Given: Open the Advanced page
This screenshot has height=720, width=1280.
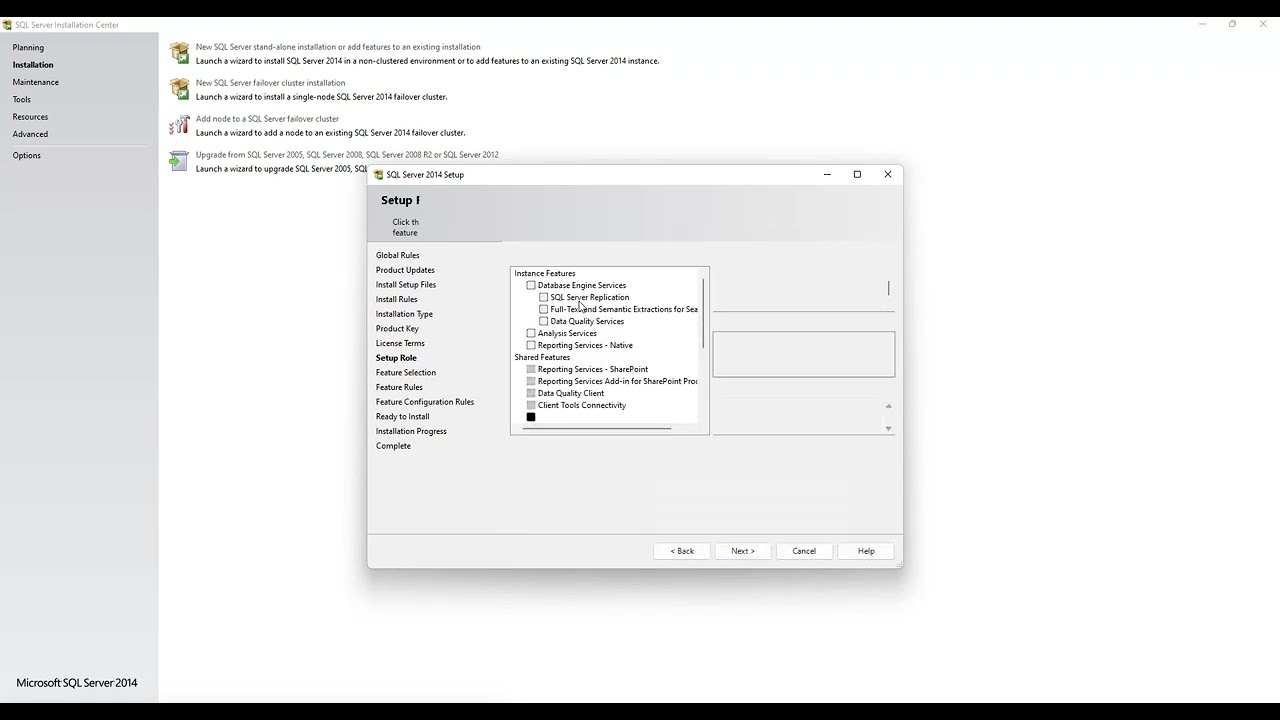Looking at the screenshot, I should 30,134.
